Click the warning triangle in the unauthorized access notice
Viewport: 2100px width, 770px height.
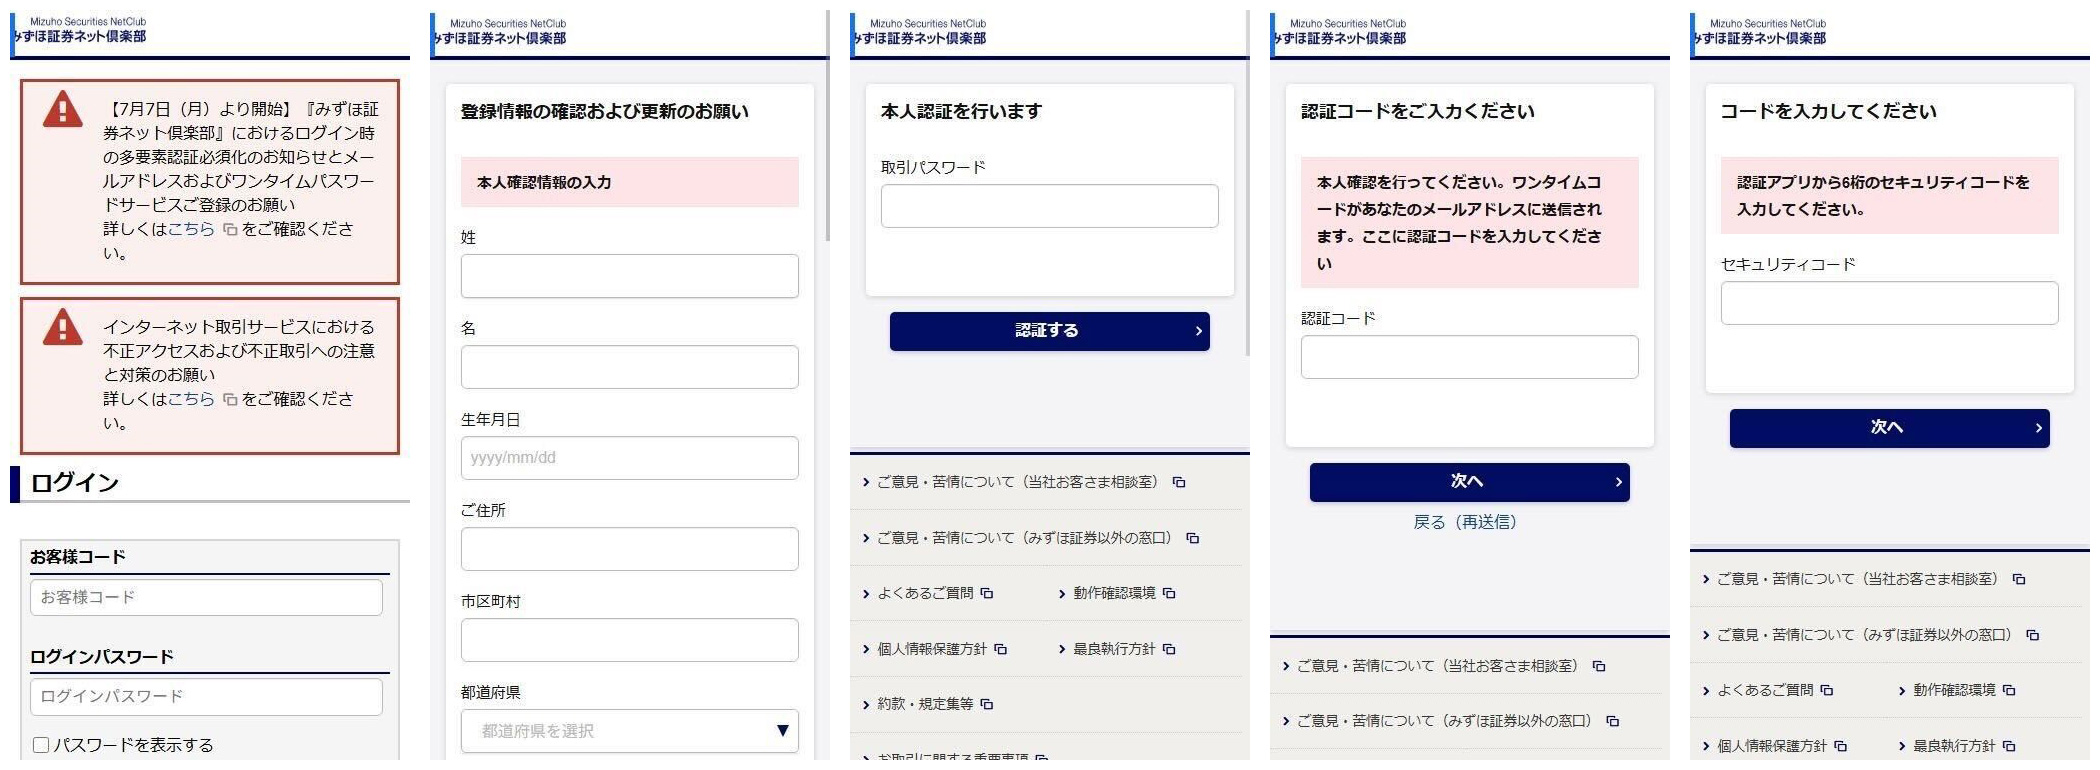62,327
